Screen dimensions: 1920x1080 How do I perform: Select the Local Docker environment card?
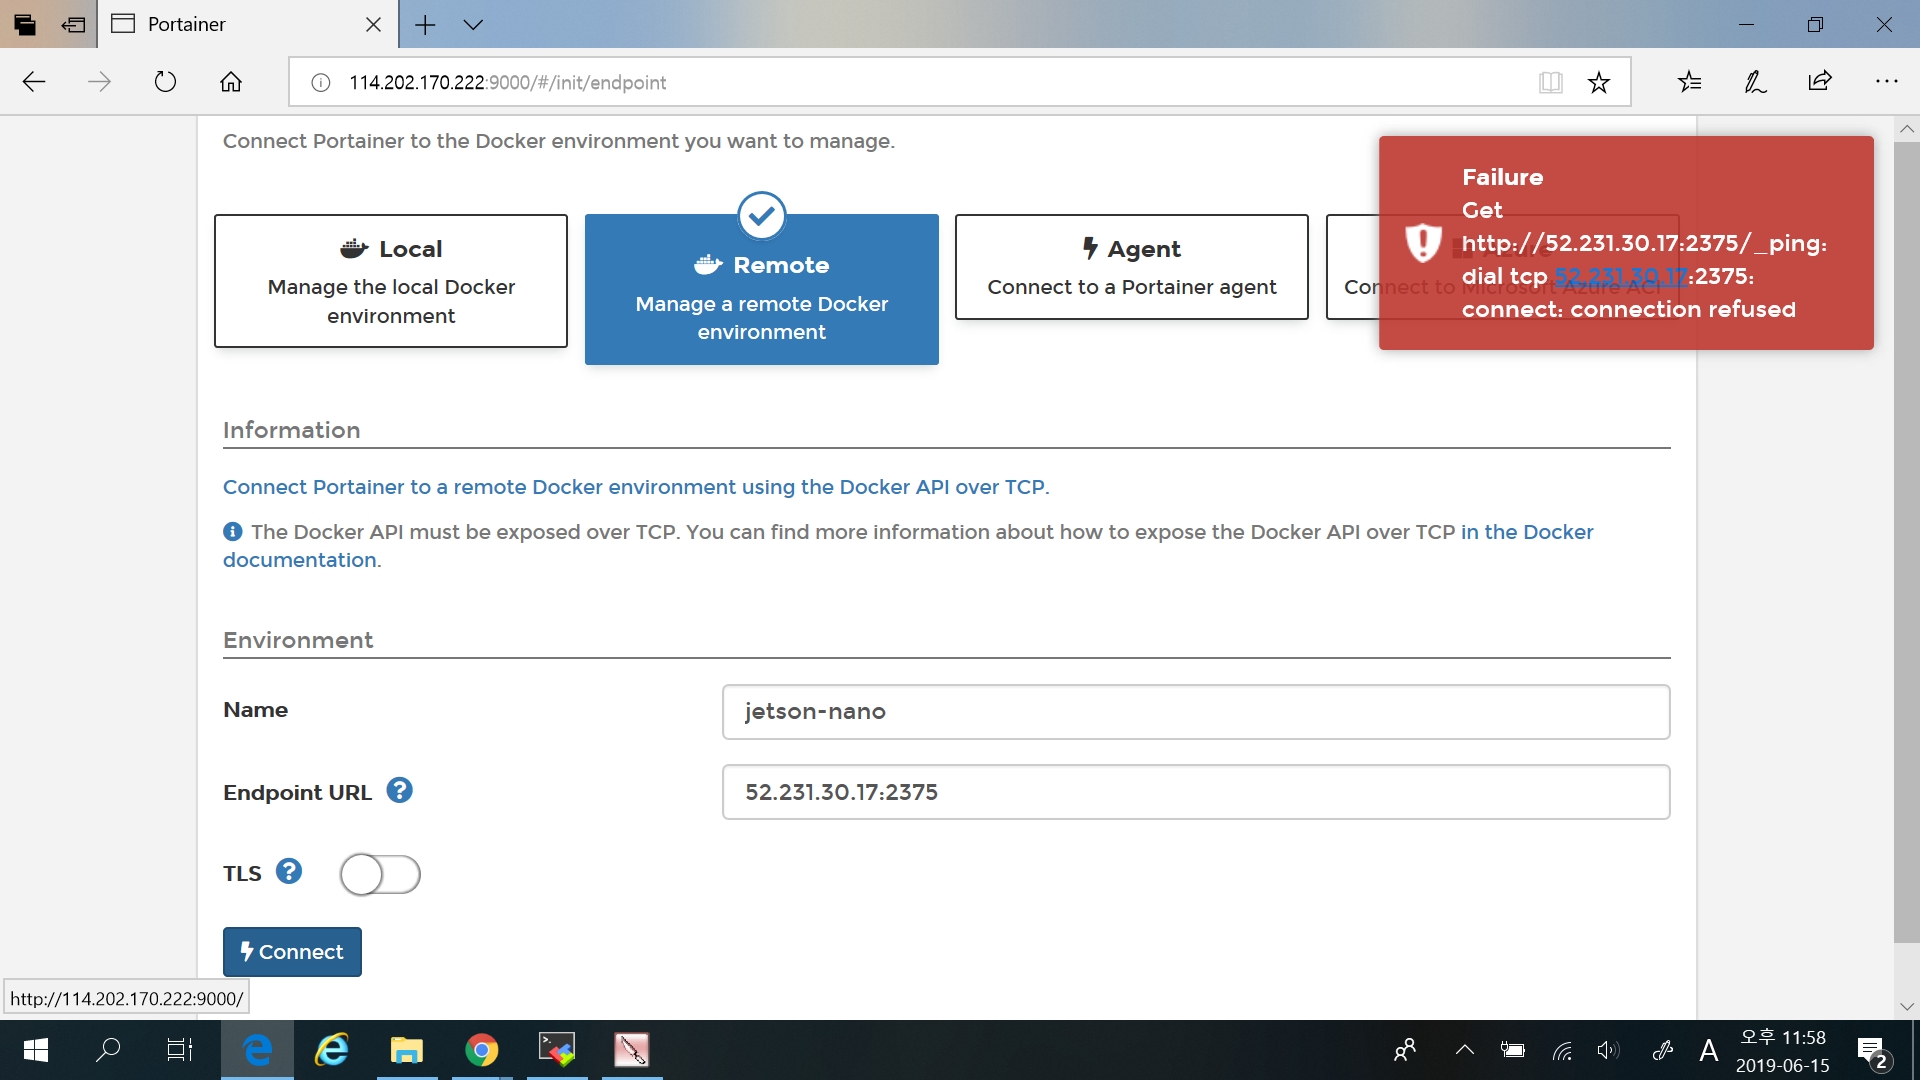tap(391, 281)
